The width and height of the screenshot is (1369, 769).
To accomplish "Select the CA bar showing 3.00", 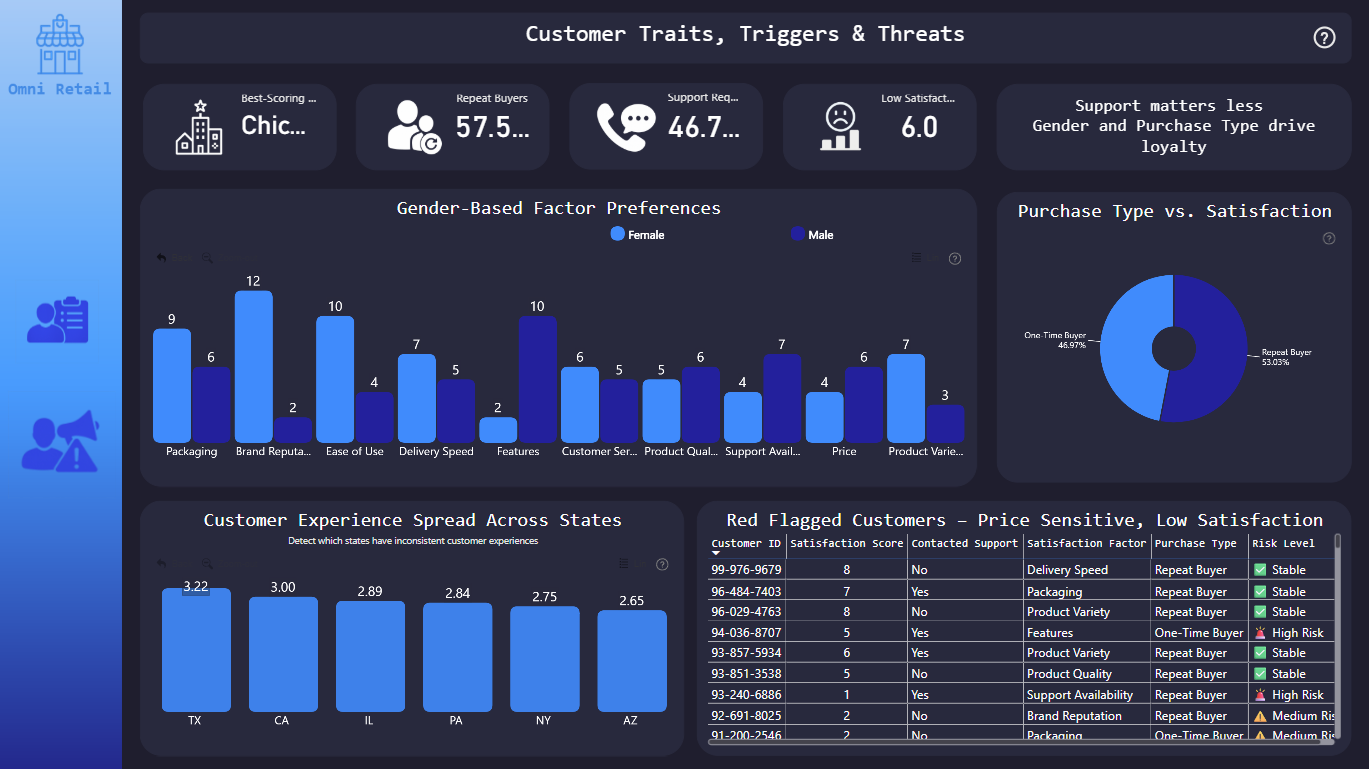I will 283,654.
